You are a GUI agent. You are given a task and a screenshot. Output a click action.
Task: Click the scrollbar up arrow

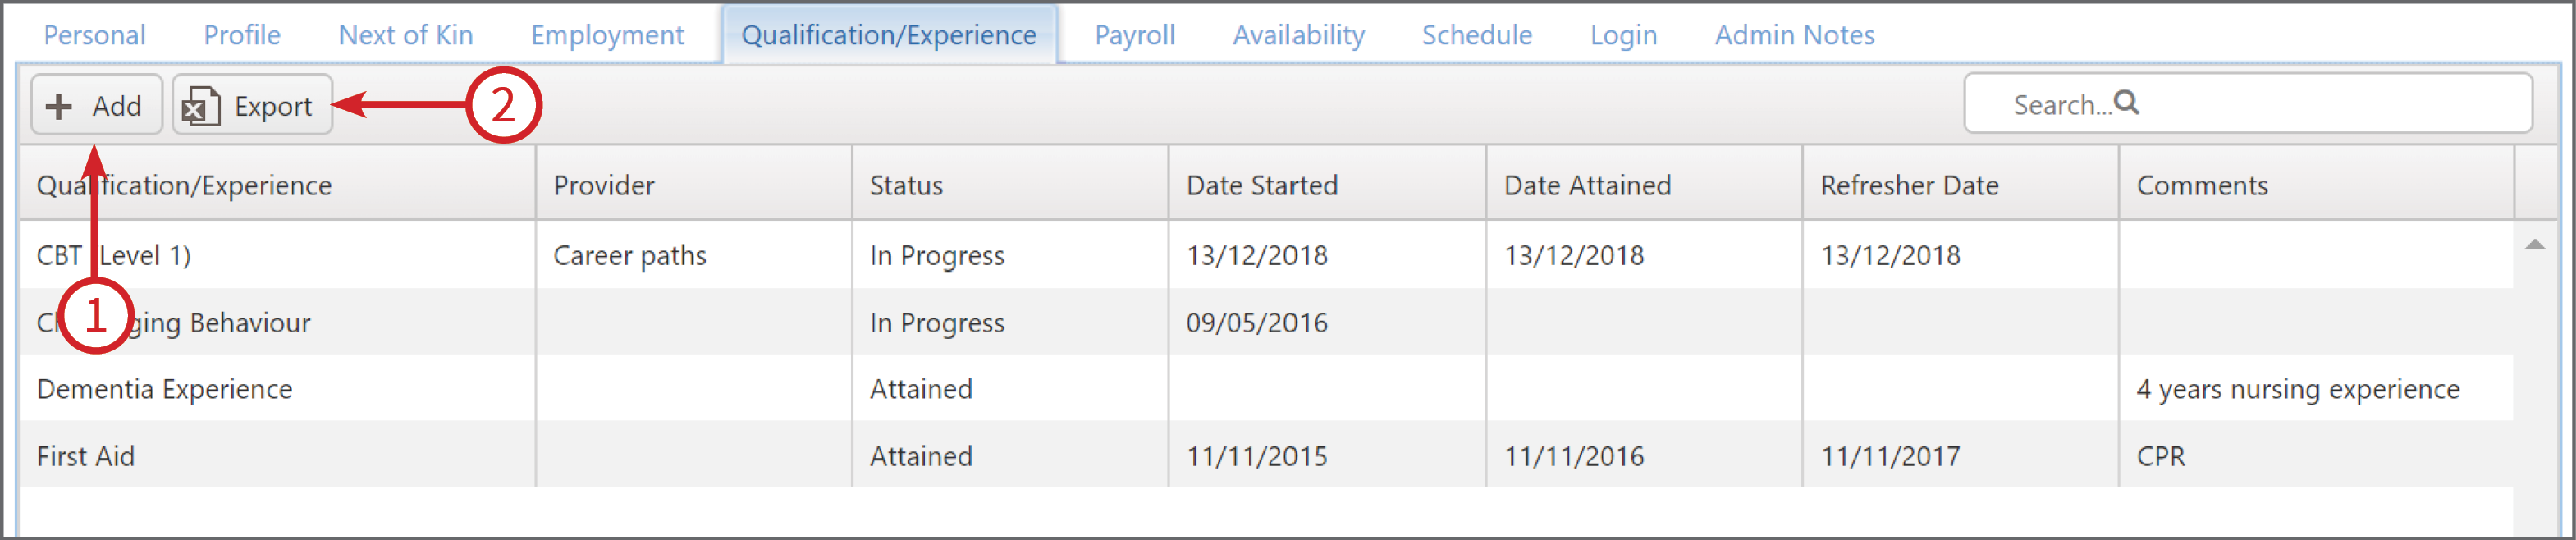(x=2535, y=245)
